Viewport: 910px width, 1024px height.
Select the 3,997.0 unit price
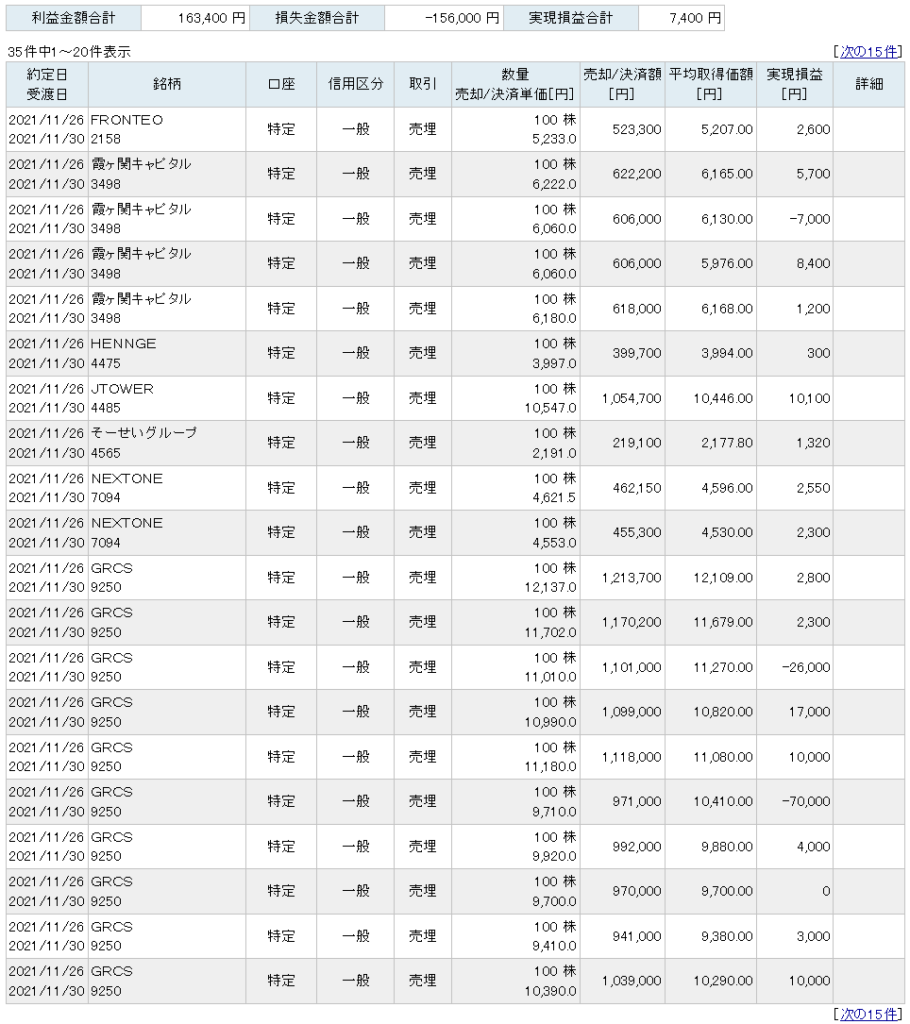555,364
